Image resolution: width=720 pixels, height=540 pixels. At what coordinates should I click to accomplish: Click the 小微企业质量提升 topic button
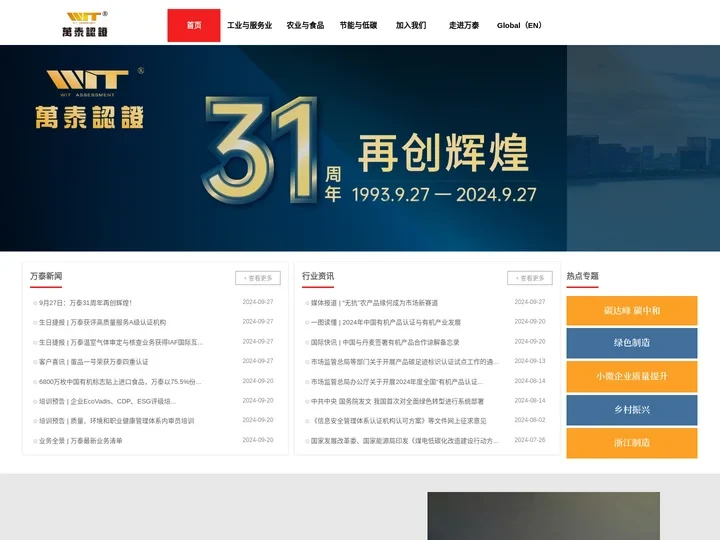632,377
